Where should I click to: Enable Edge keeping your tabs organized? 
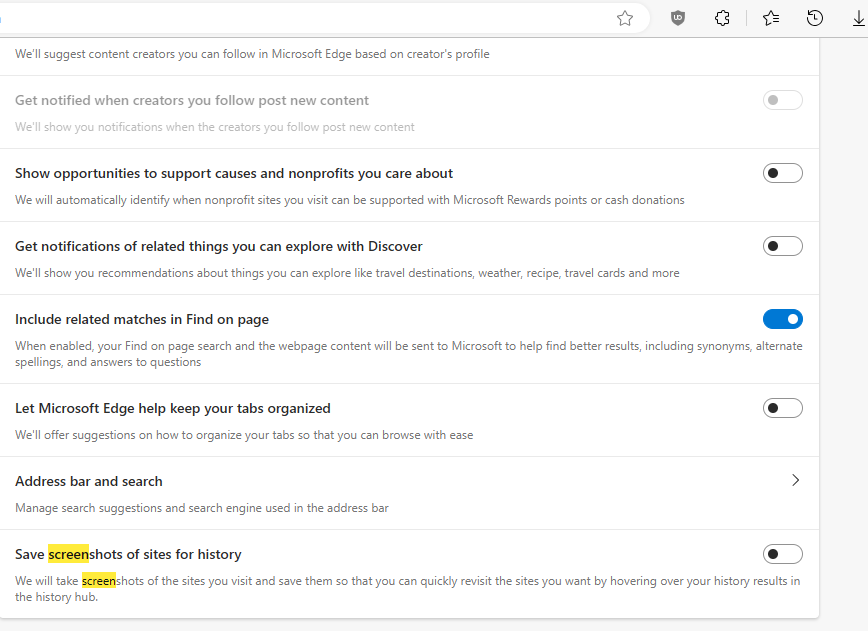pos(782,408)
